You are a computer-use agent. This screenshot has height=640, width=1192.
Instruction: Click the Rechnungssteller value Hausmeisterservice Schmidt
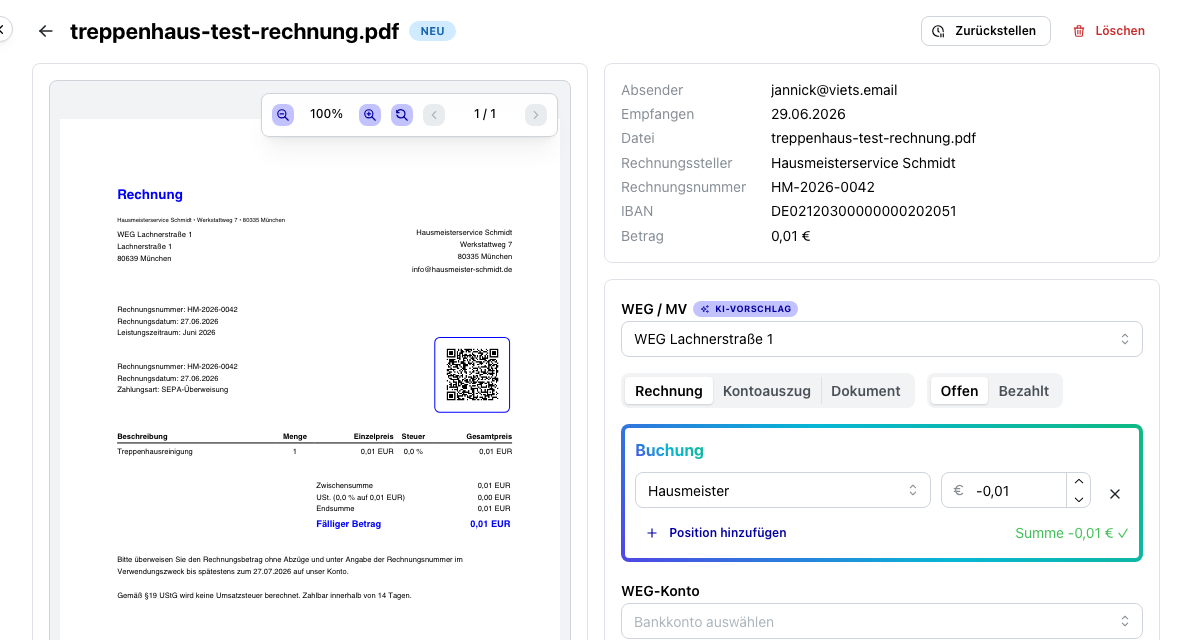coord(863,163)
